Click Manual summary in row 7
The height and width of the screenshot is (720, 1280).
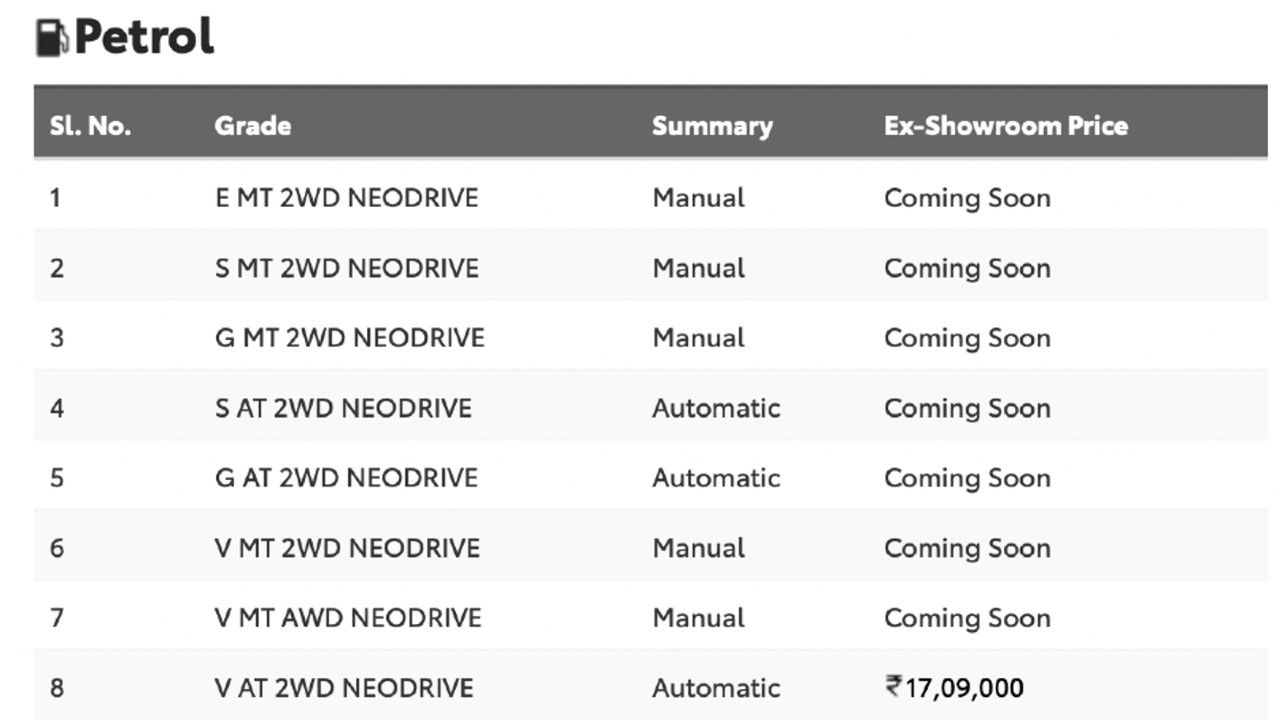pyautogui.click(x=699, y=618)
